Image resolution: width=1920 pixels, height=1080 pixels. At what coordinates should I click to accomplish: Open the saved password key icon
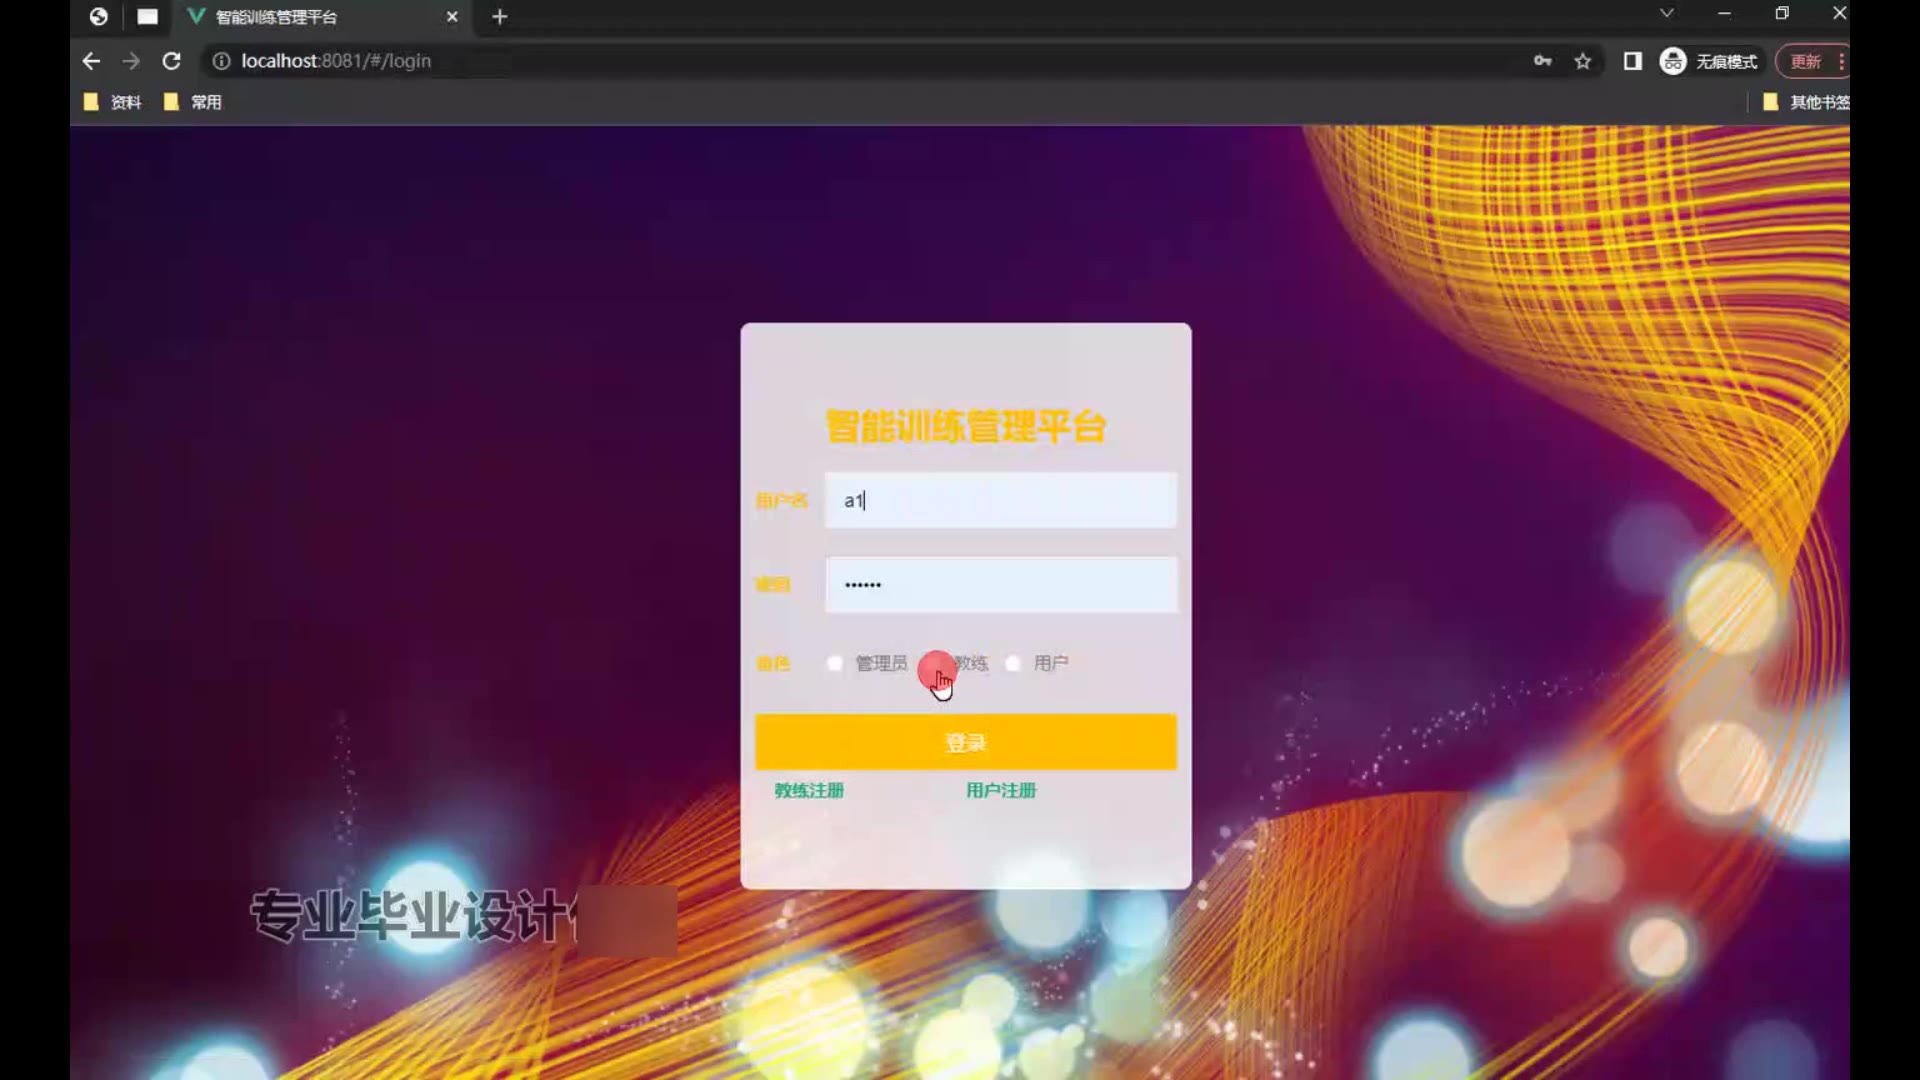tap(1543, 61)
